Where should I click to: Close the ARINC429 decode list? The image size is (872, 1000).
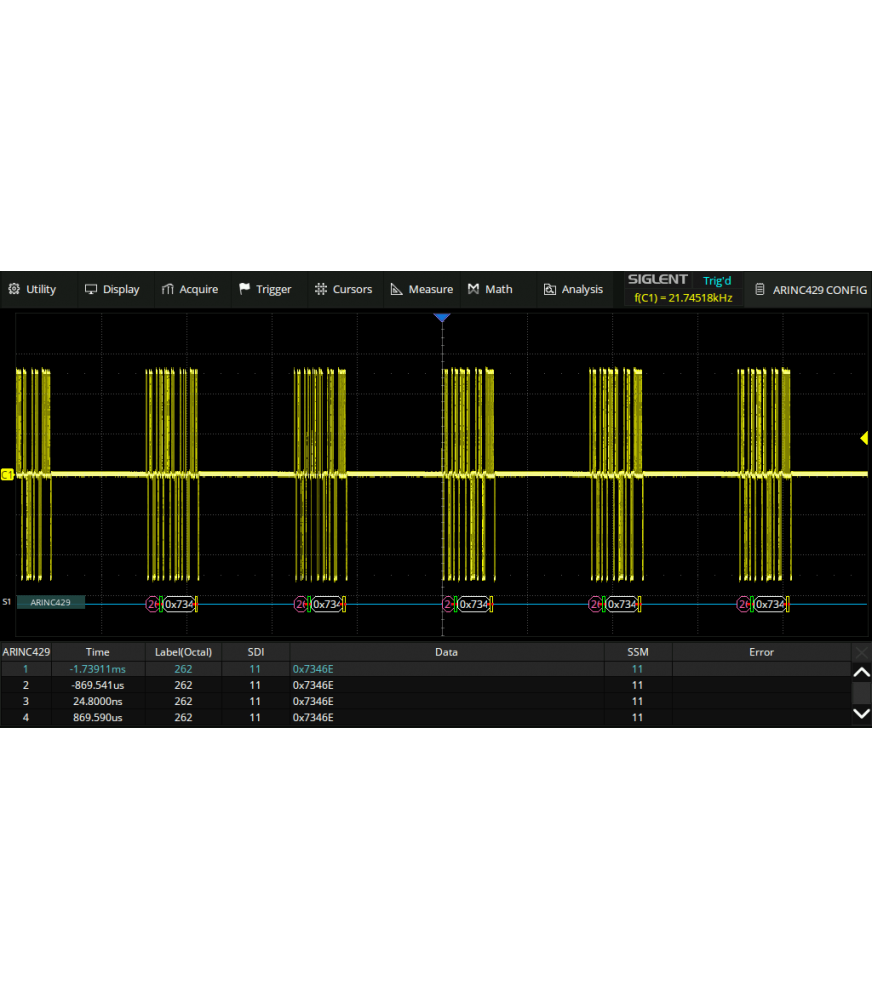862,652
